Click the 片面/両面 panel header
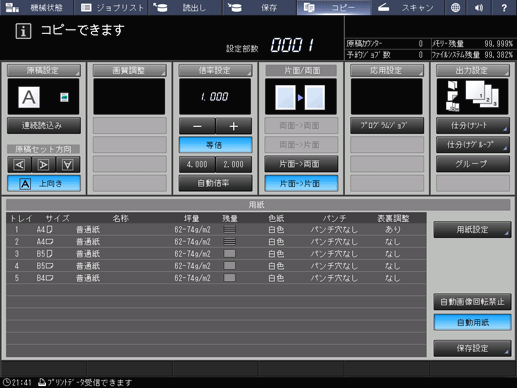Image resolution: width=517 pixels, height=388 pixels. tap(301, 70)
